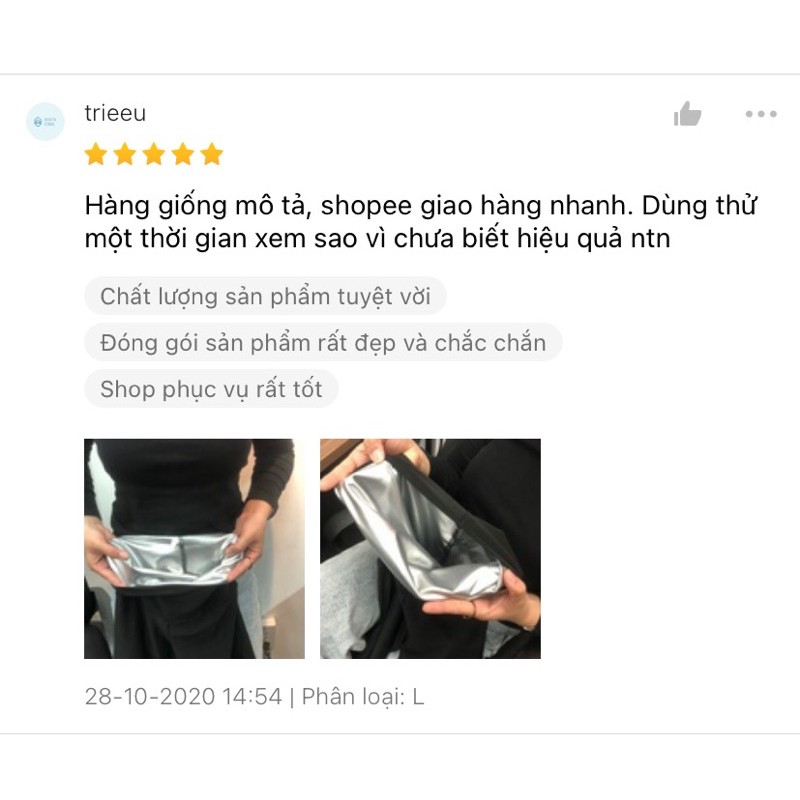800x800 pixels.
Task: Select the third rating star
Action: tap(154, 154)
